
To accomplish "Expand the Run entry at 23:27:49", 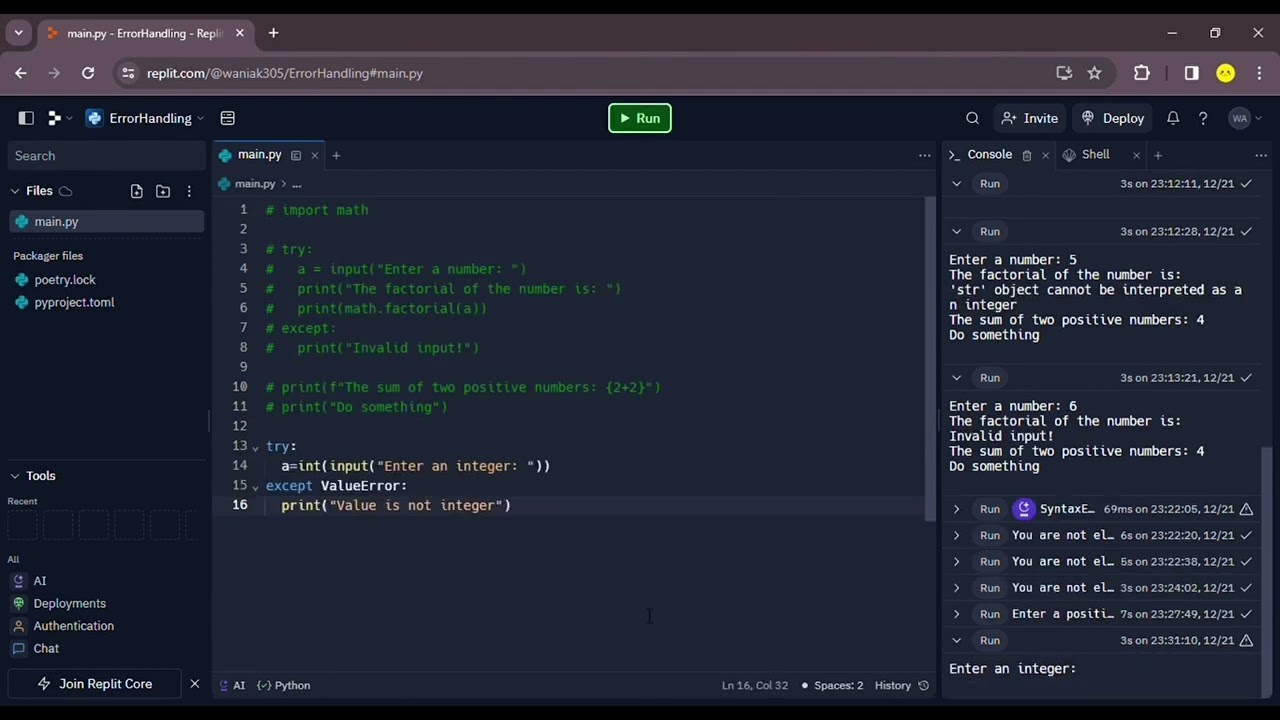I will point(956,614).
